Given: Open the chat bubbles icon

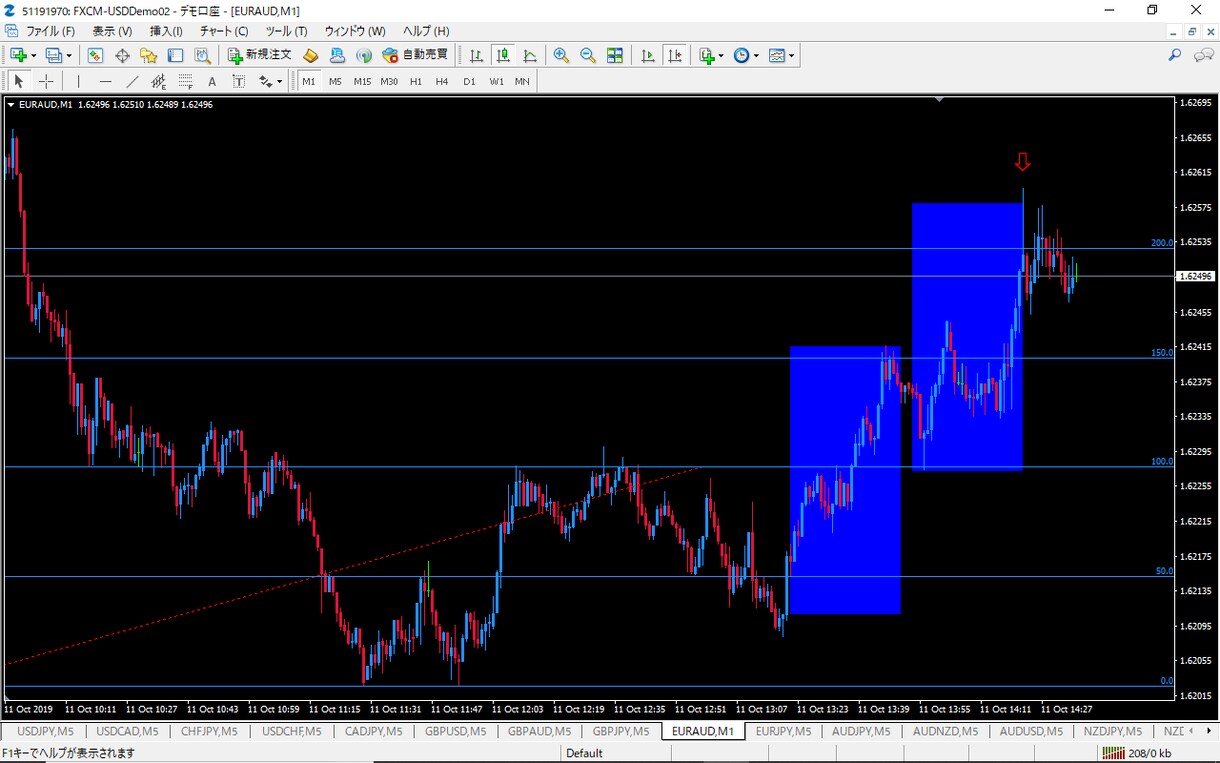Looking at the screenshot, I should [1203, 56].
